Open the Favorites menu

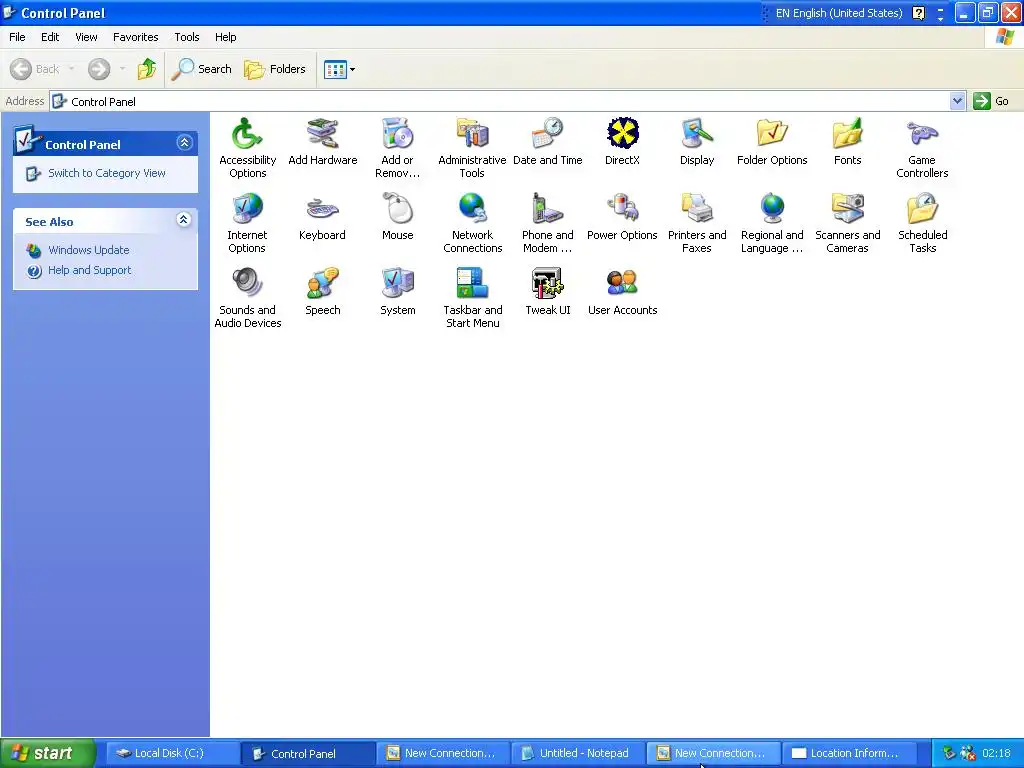[x=135, y=37]
